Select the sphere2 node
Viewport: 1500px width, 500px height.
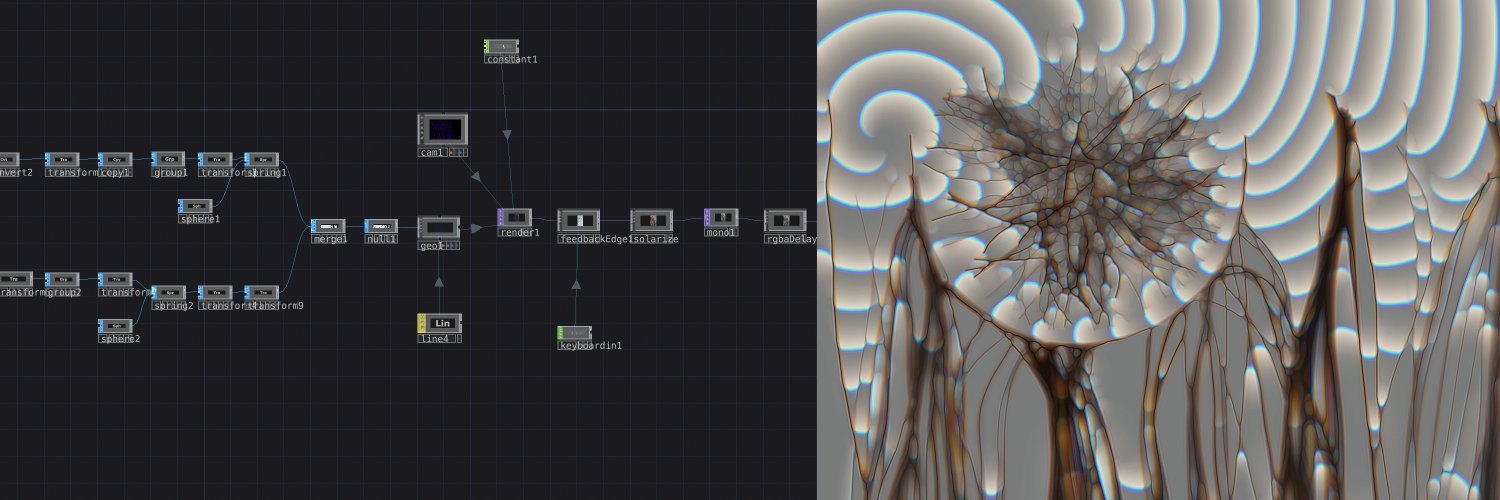(x=115, y=326)
